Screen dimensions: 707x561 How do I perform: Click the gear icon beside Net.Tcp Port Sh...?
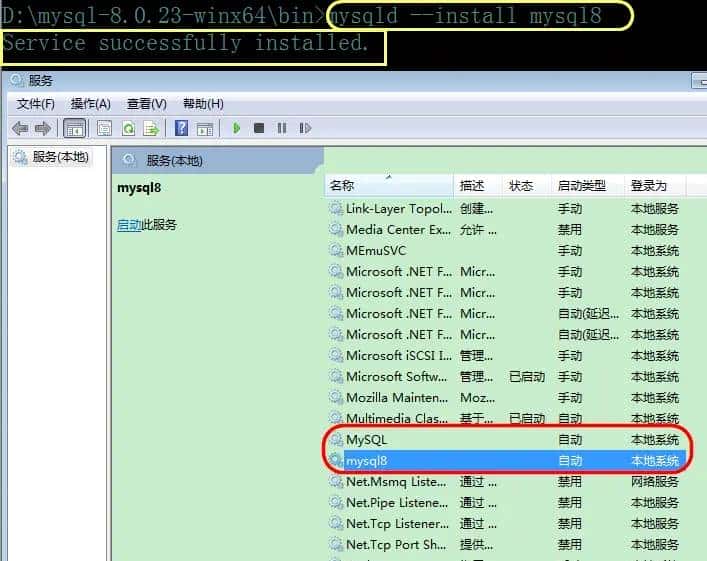(336, 544)
